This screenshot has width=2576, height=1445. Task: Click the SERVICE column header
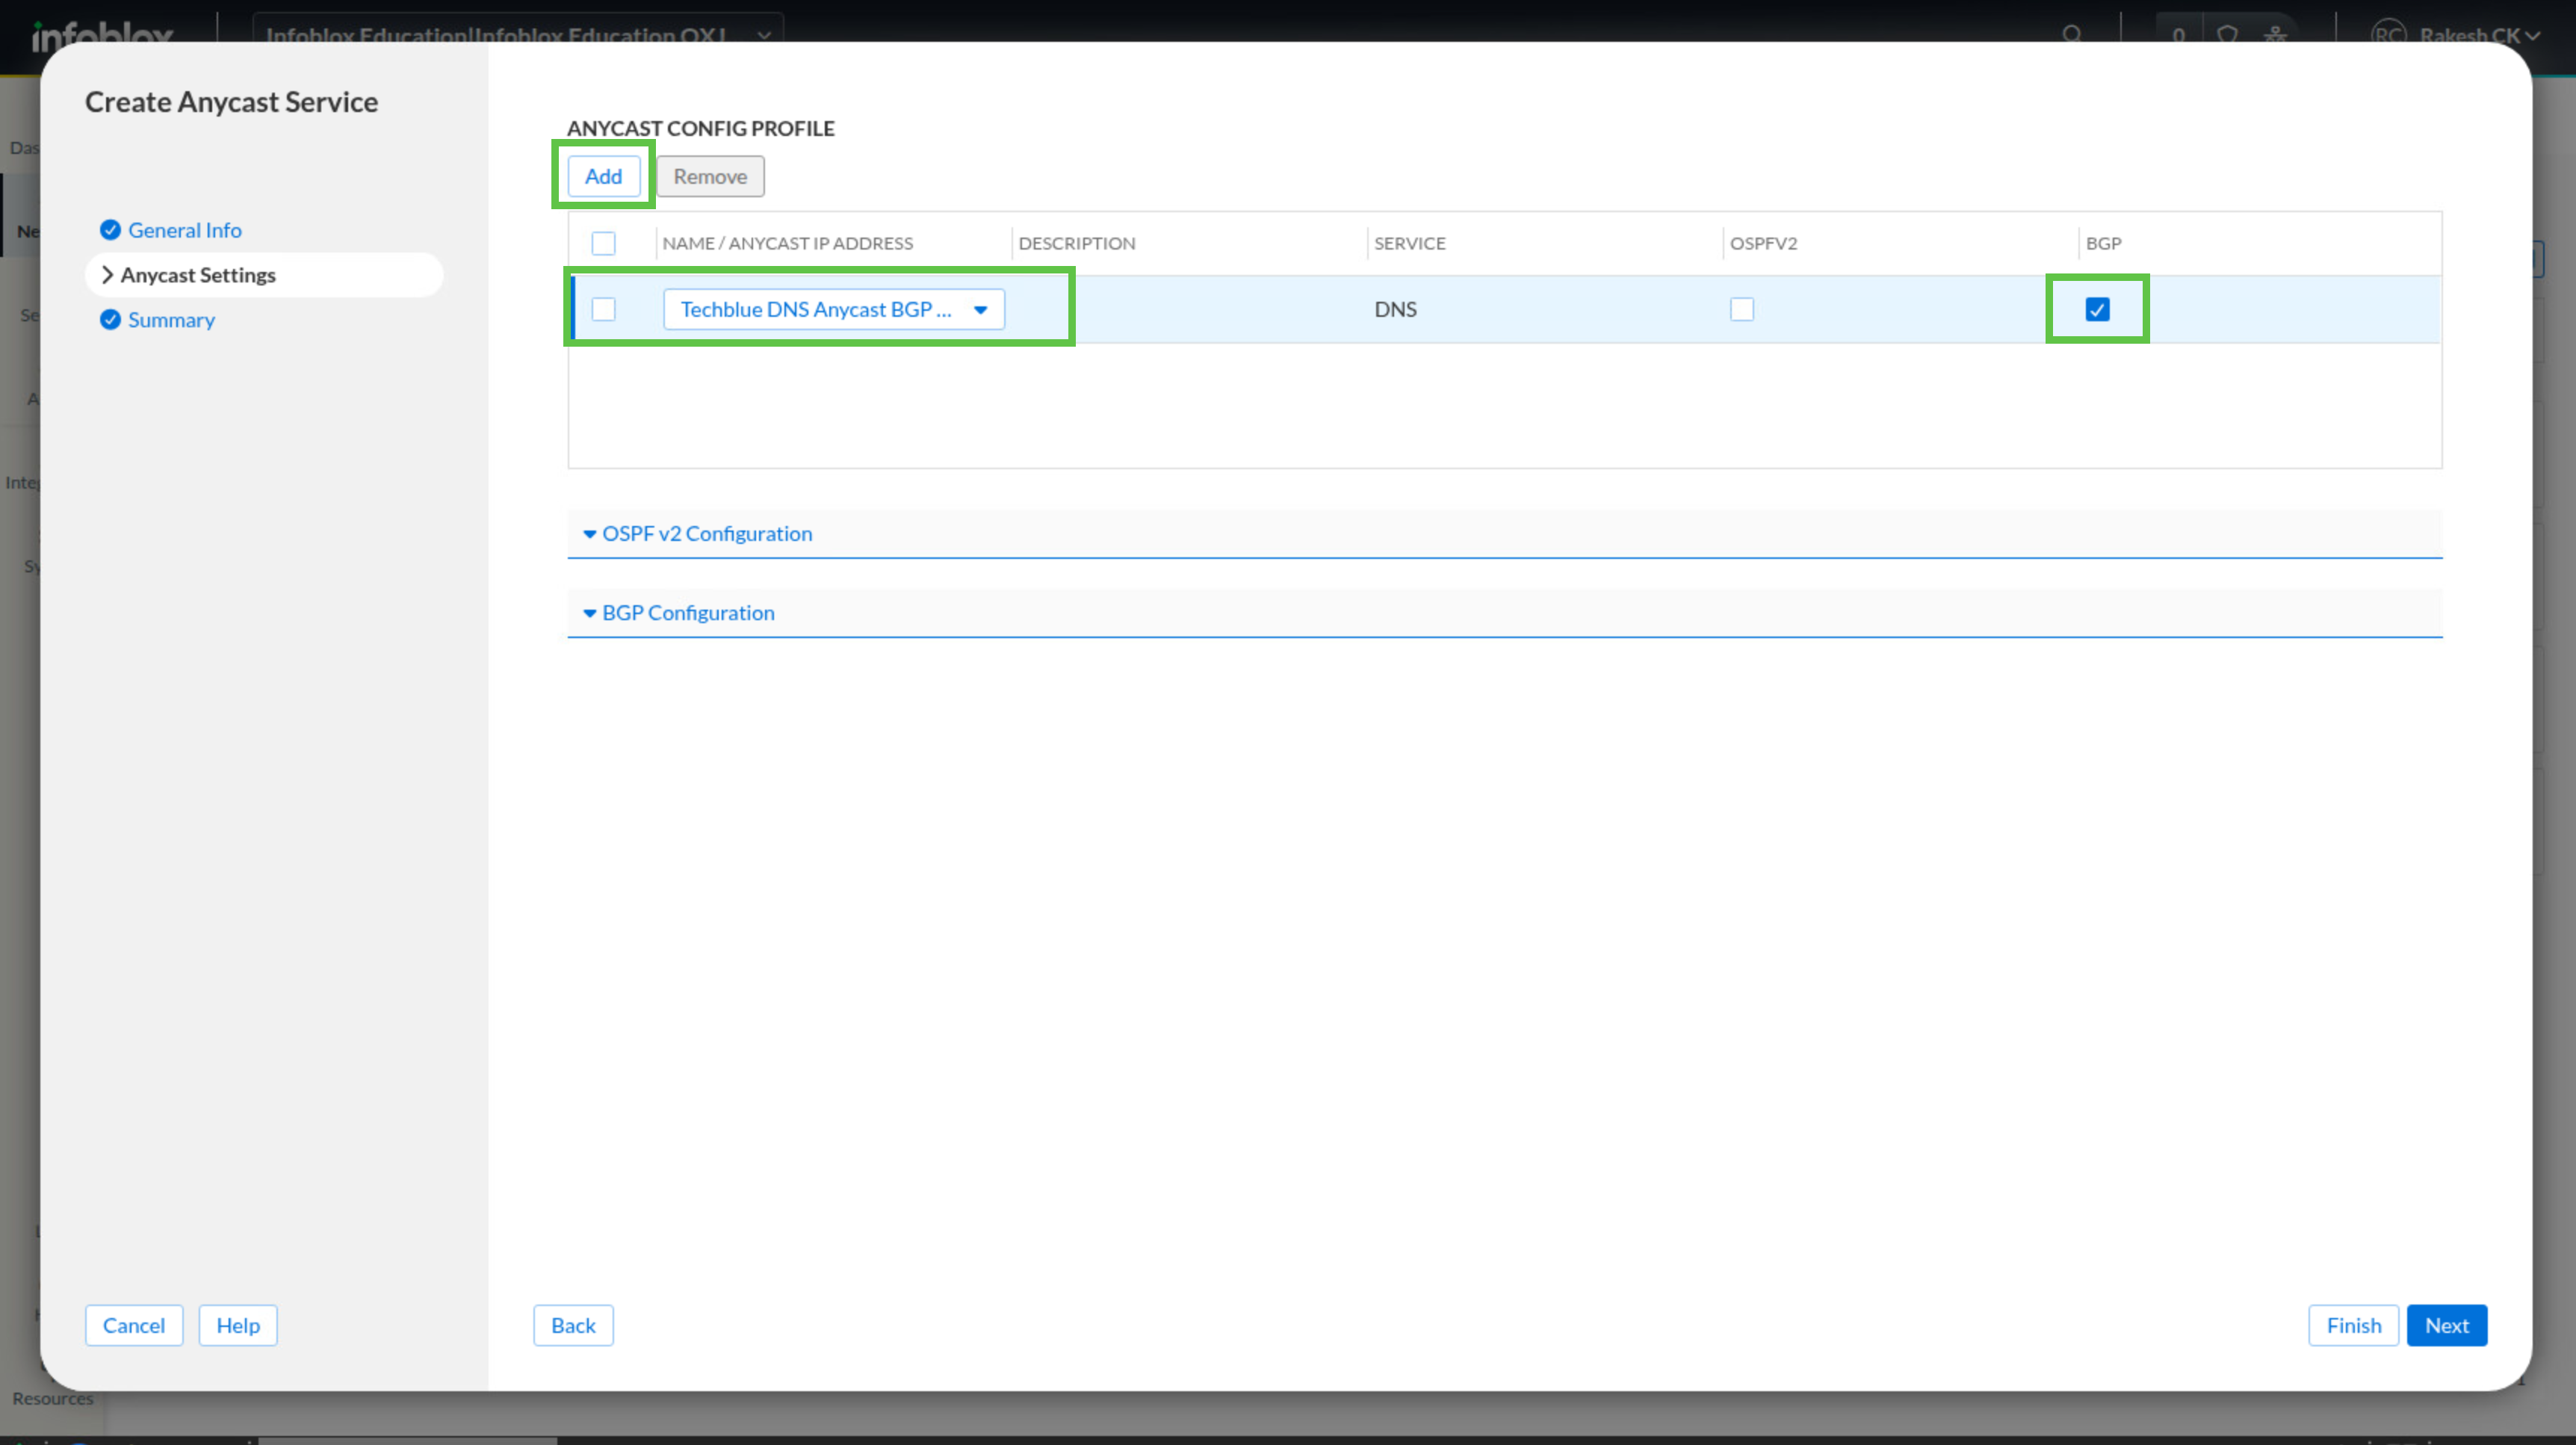point(1409,243)
